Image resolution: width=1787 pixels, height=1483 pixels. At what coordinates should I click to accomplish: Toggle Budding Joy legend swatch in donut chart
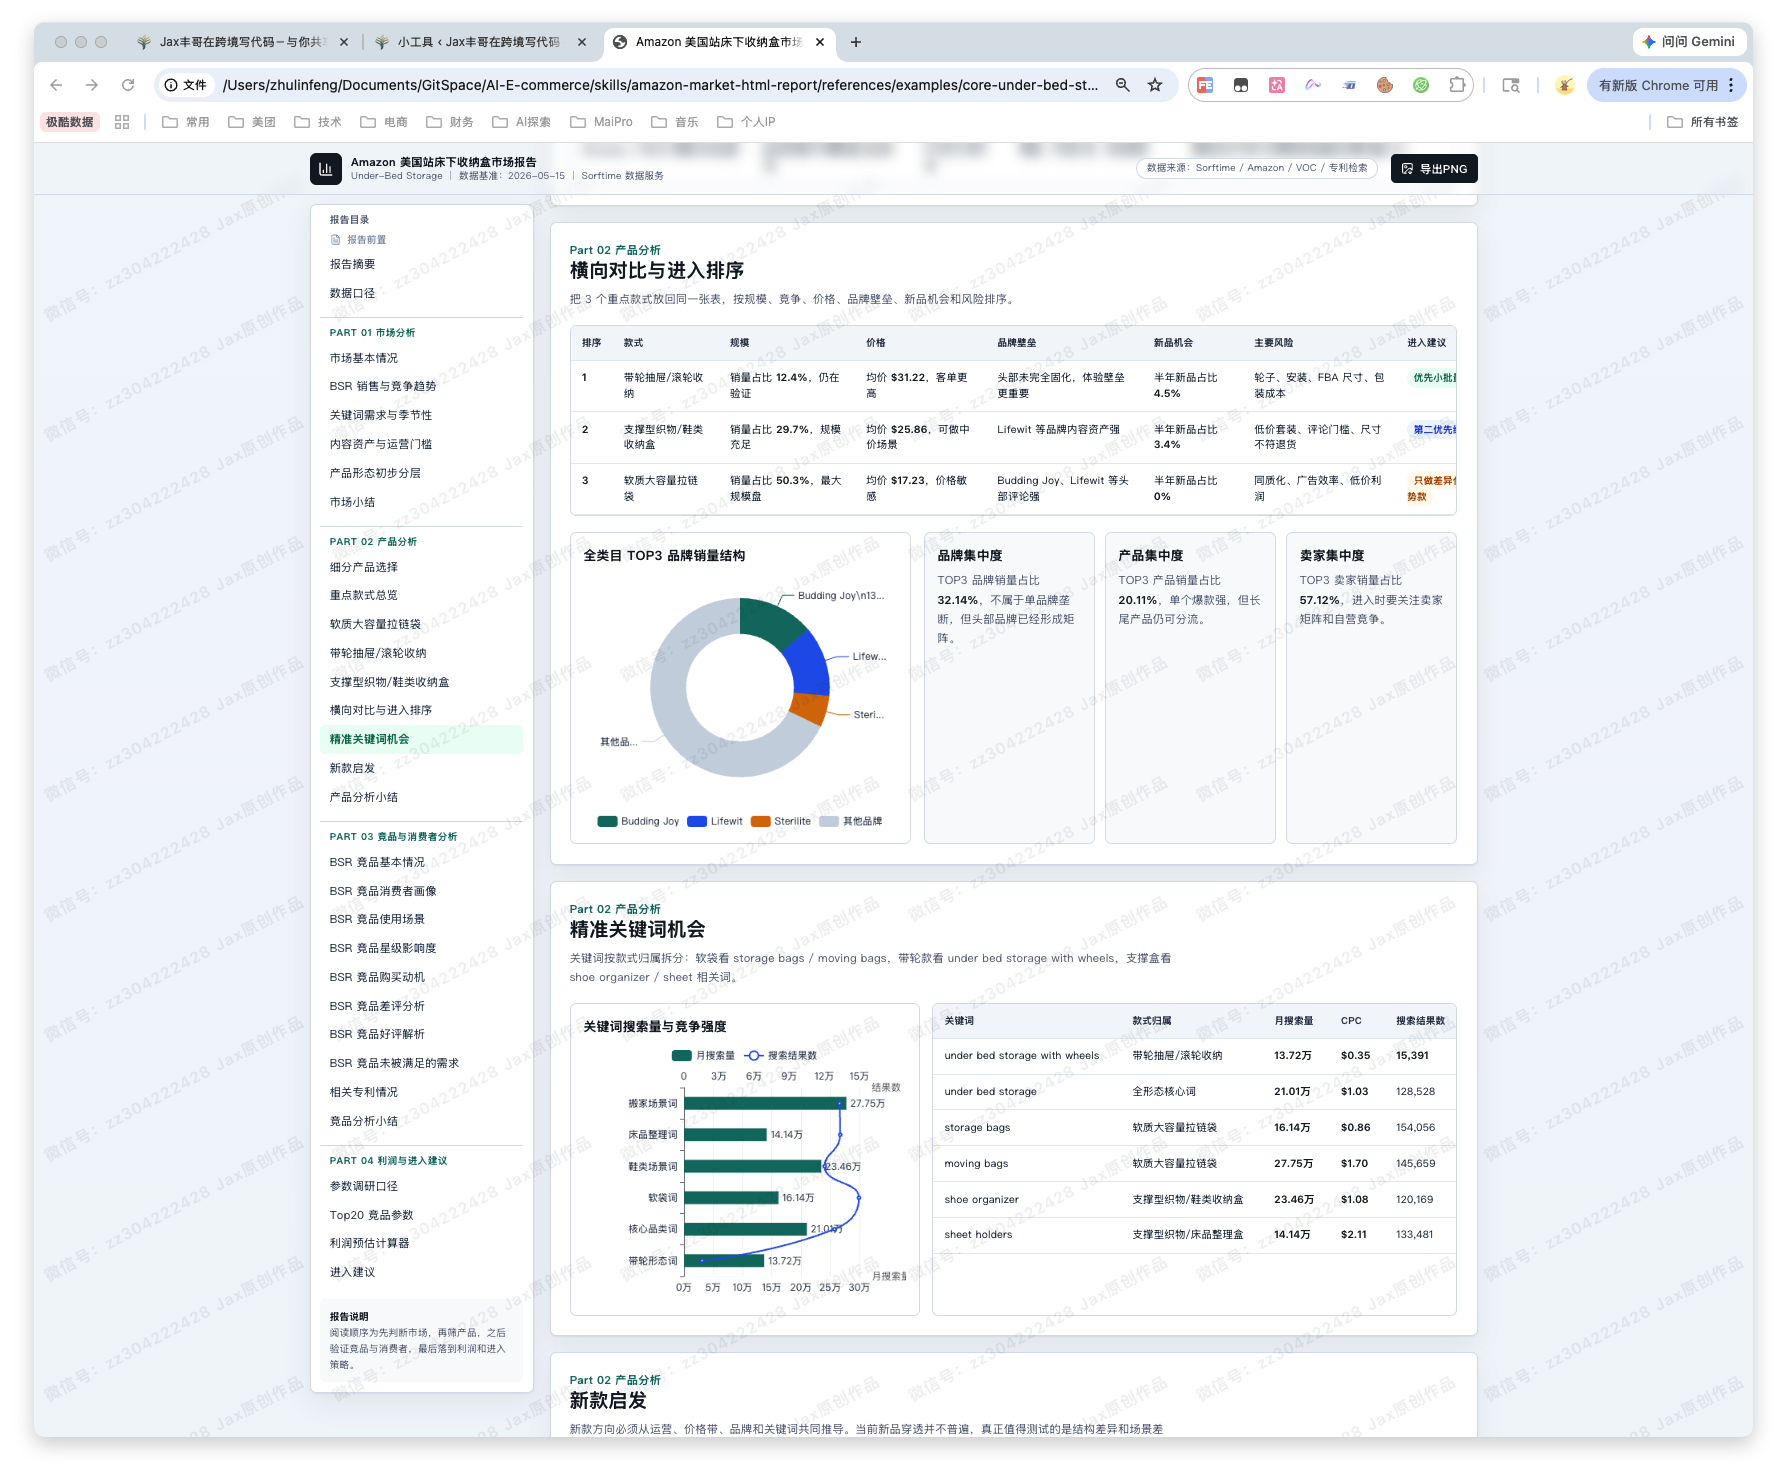point(607,822)
